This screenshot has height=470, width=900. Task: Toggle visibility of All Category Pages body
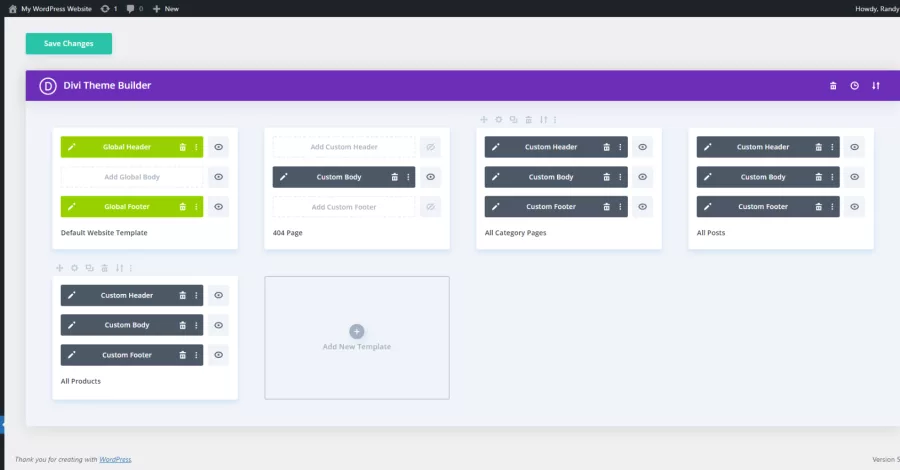click(642, 177)
